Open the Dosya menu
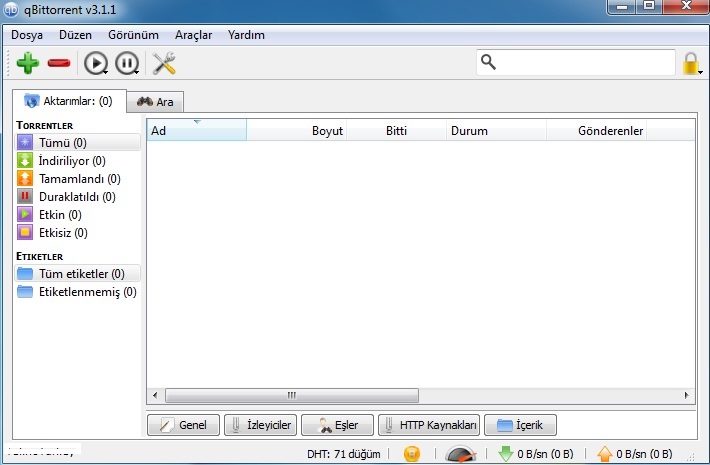This screenshot has height=465, width=710. coord(28,34)
